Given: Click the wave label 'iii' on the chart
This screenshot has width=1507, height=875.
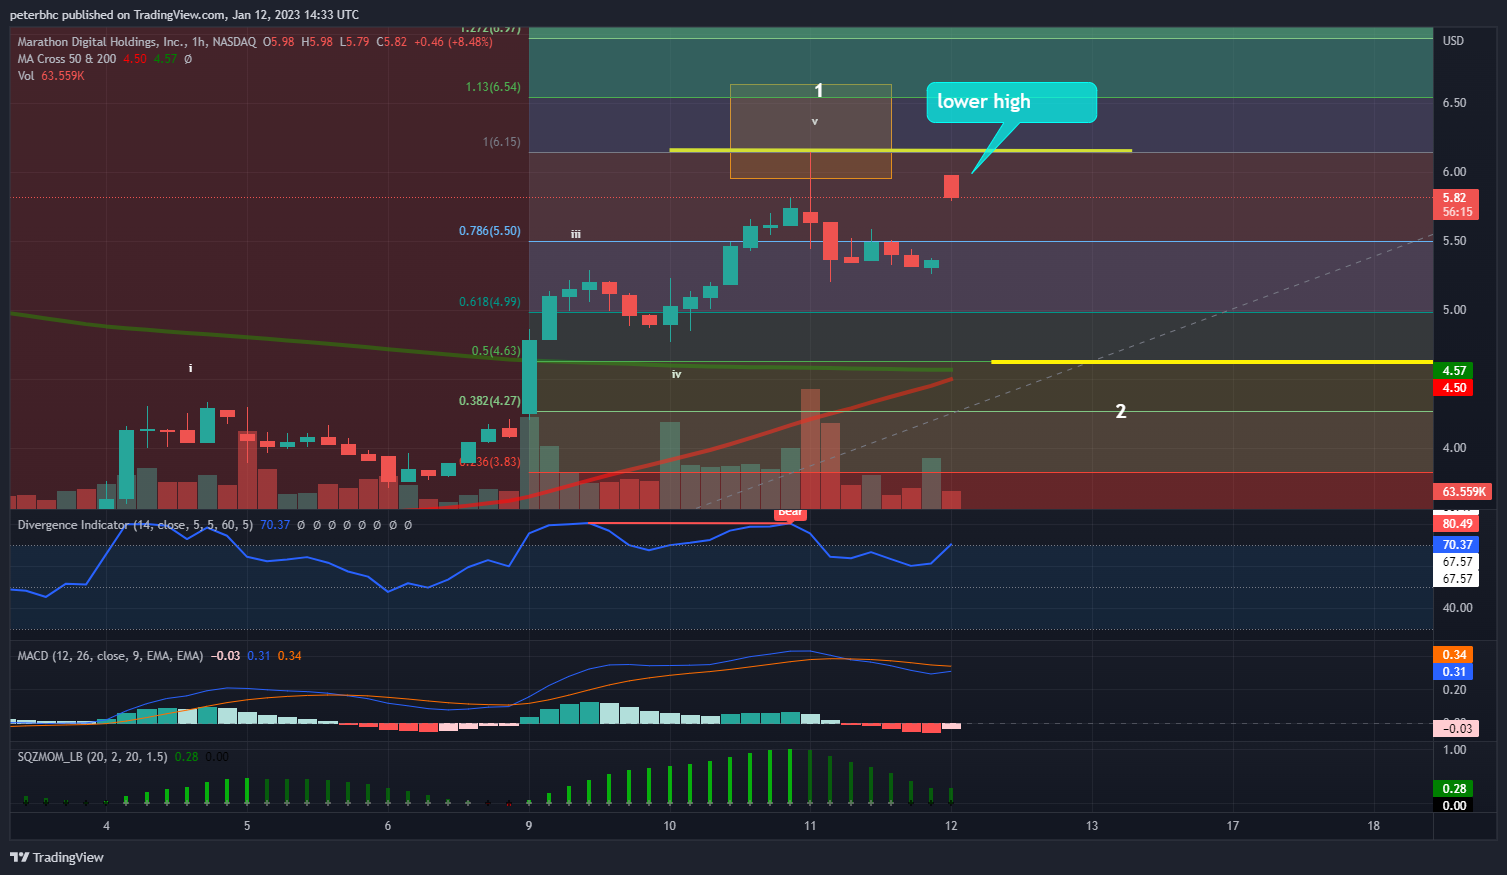Looking at the screenshot, I should point(576,234).
